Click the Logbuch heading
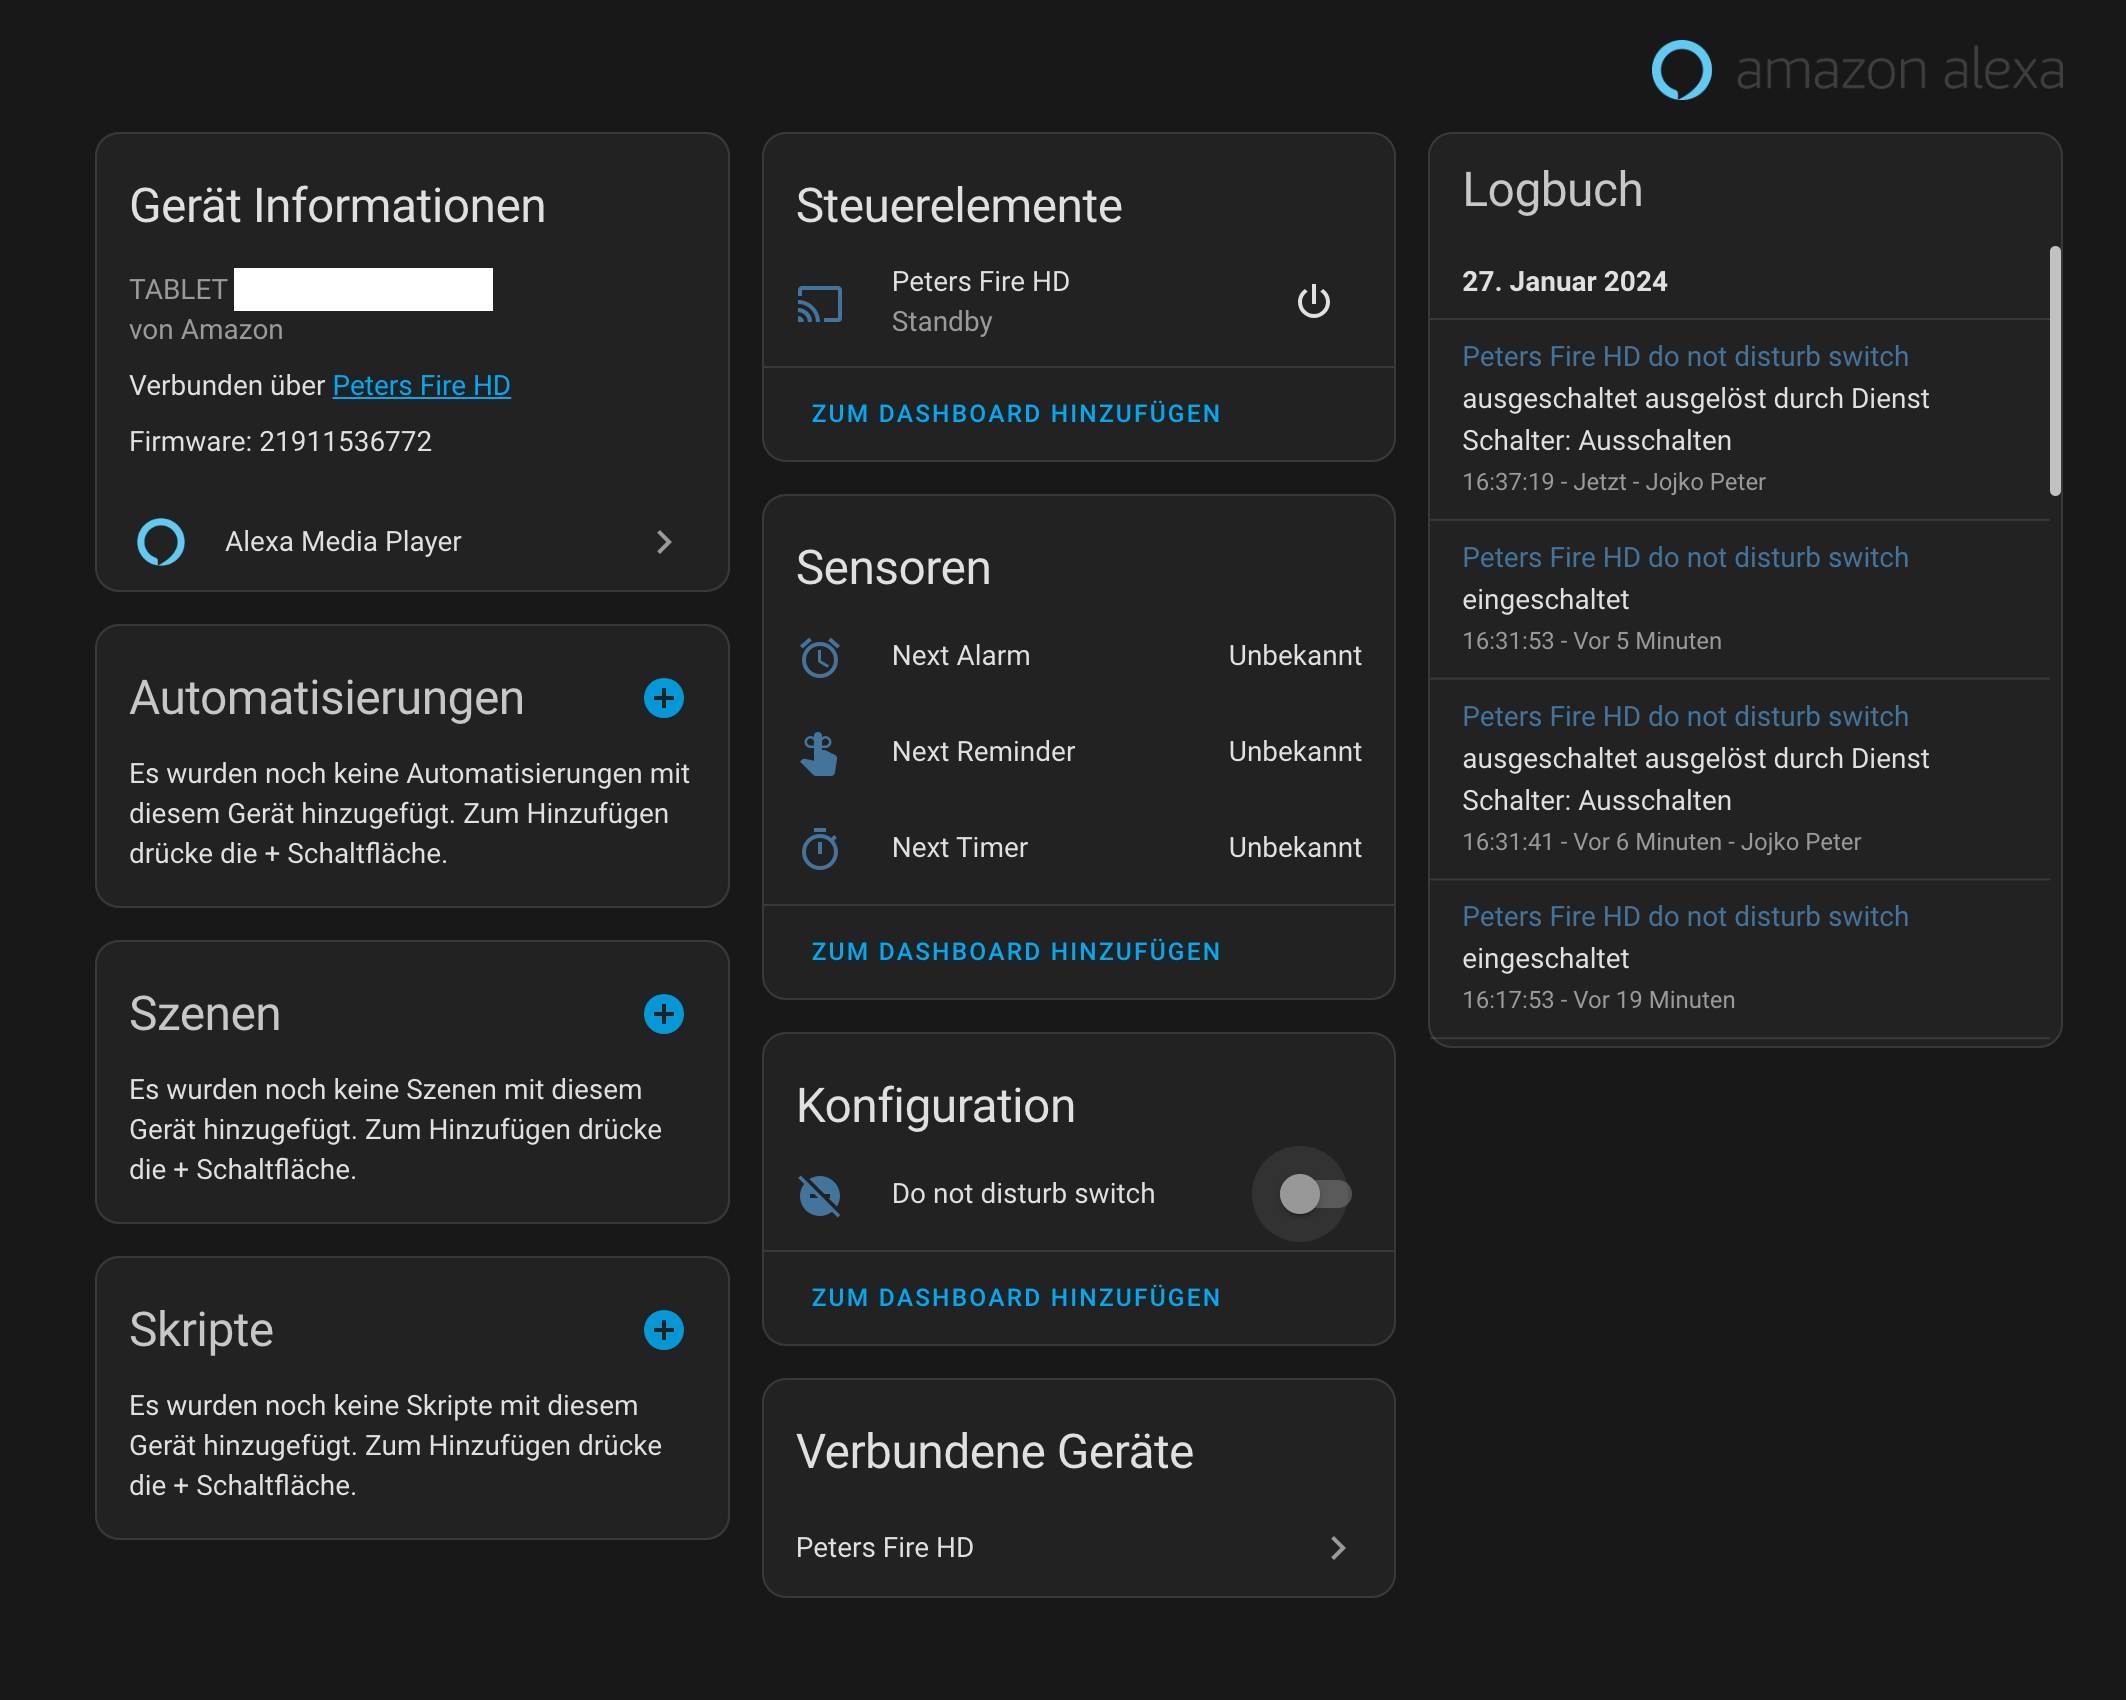Screen dimensions: 2126x1700 pyautogui.click(x=1552, y=190)
